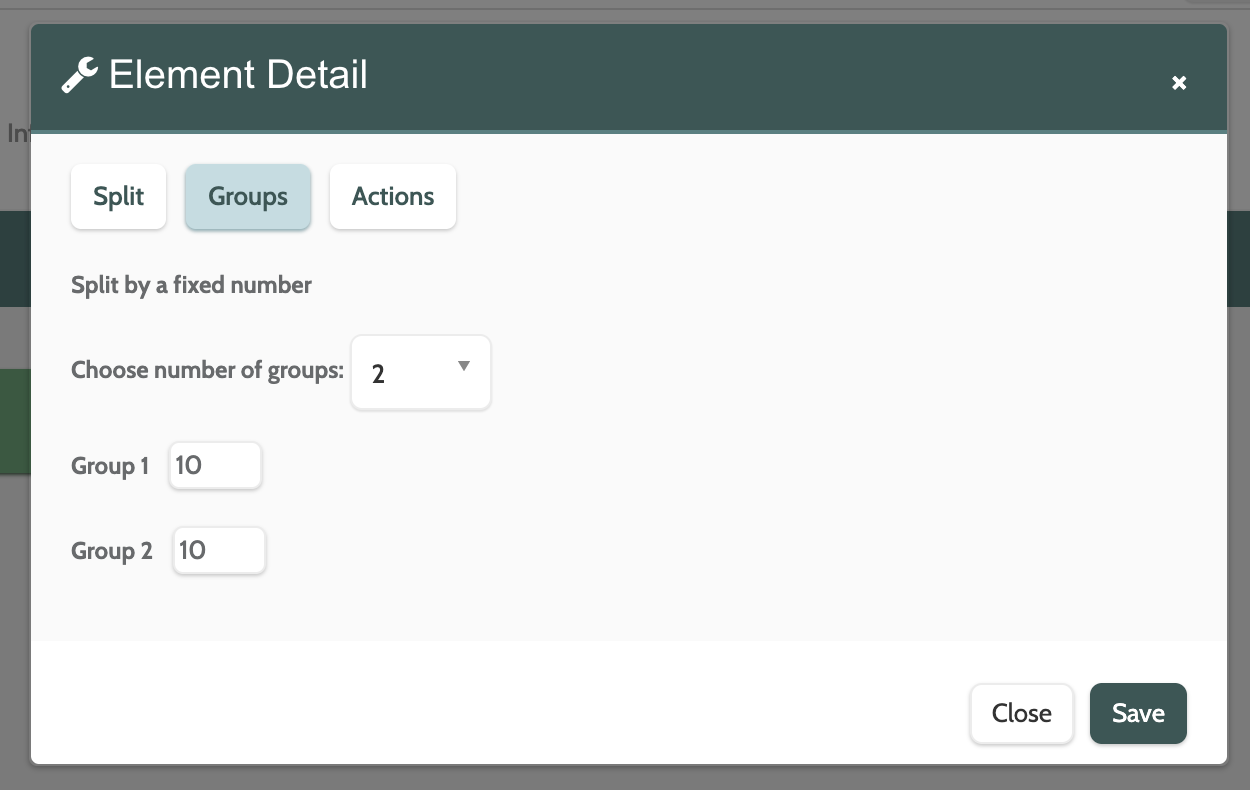
Task: Focus the Group 1 input field
Action: tap(216, 466)
